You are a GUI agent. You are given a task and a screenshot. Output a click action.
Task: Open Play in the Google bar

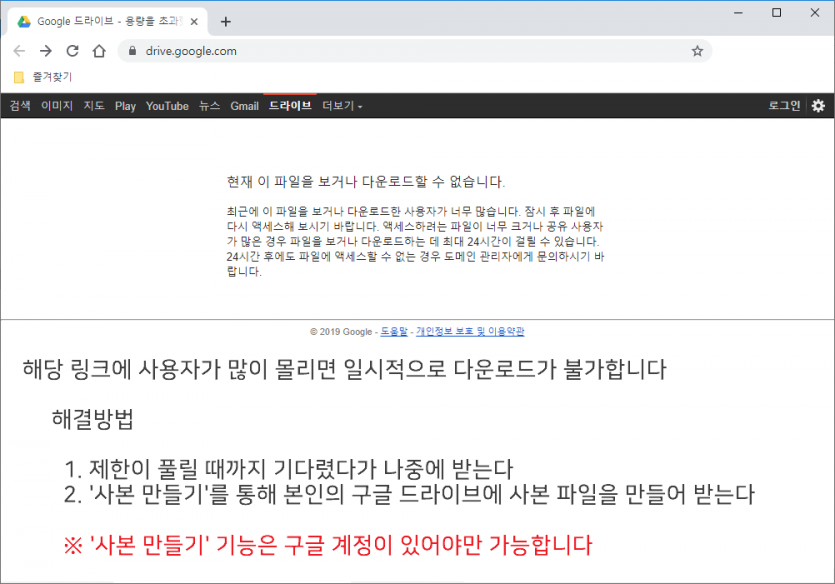pos(126,106)
